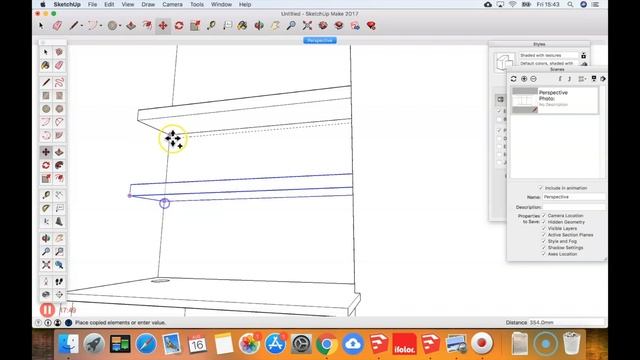The image size is (640, 360).
Task: Pick the Line pencil tool in top toolbar
Action: tap(73, 26)
